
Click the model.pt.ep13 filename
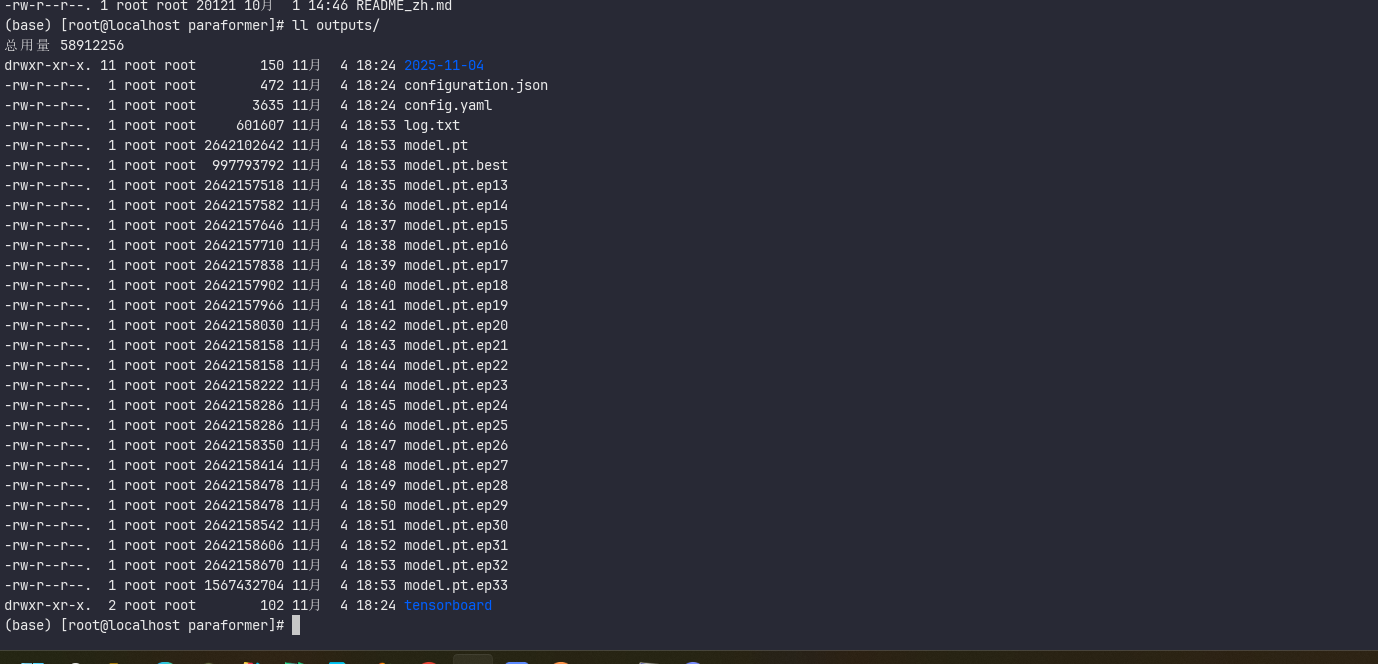(456, 186)
